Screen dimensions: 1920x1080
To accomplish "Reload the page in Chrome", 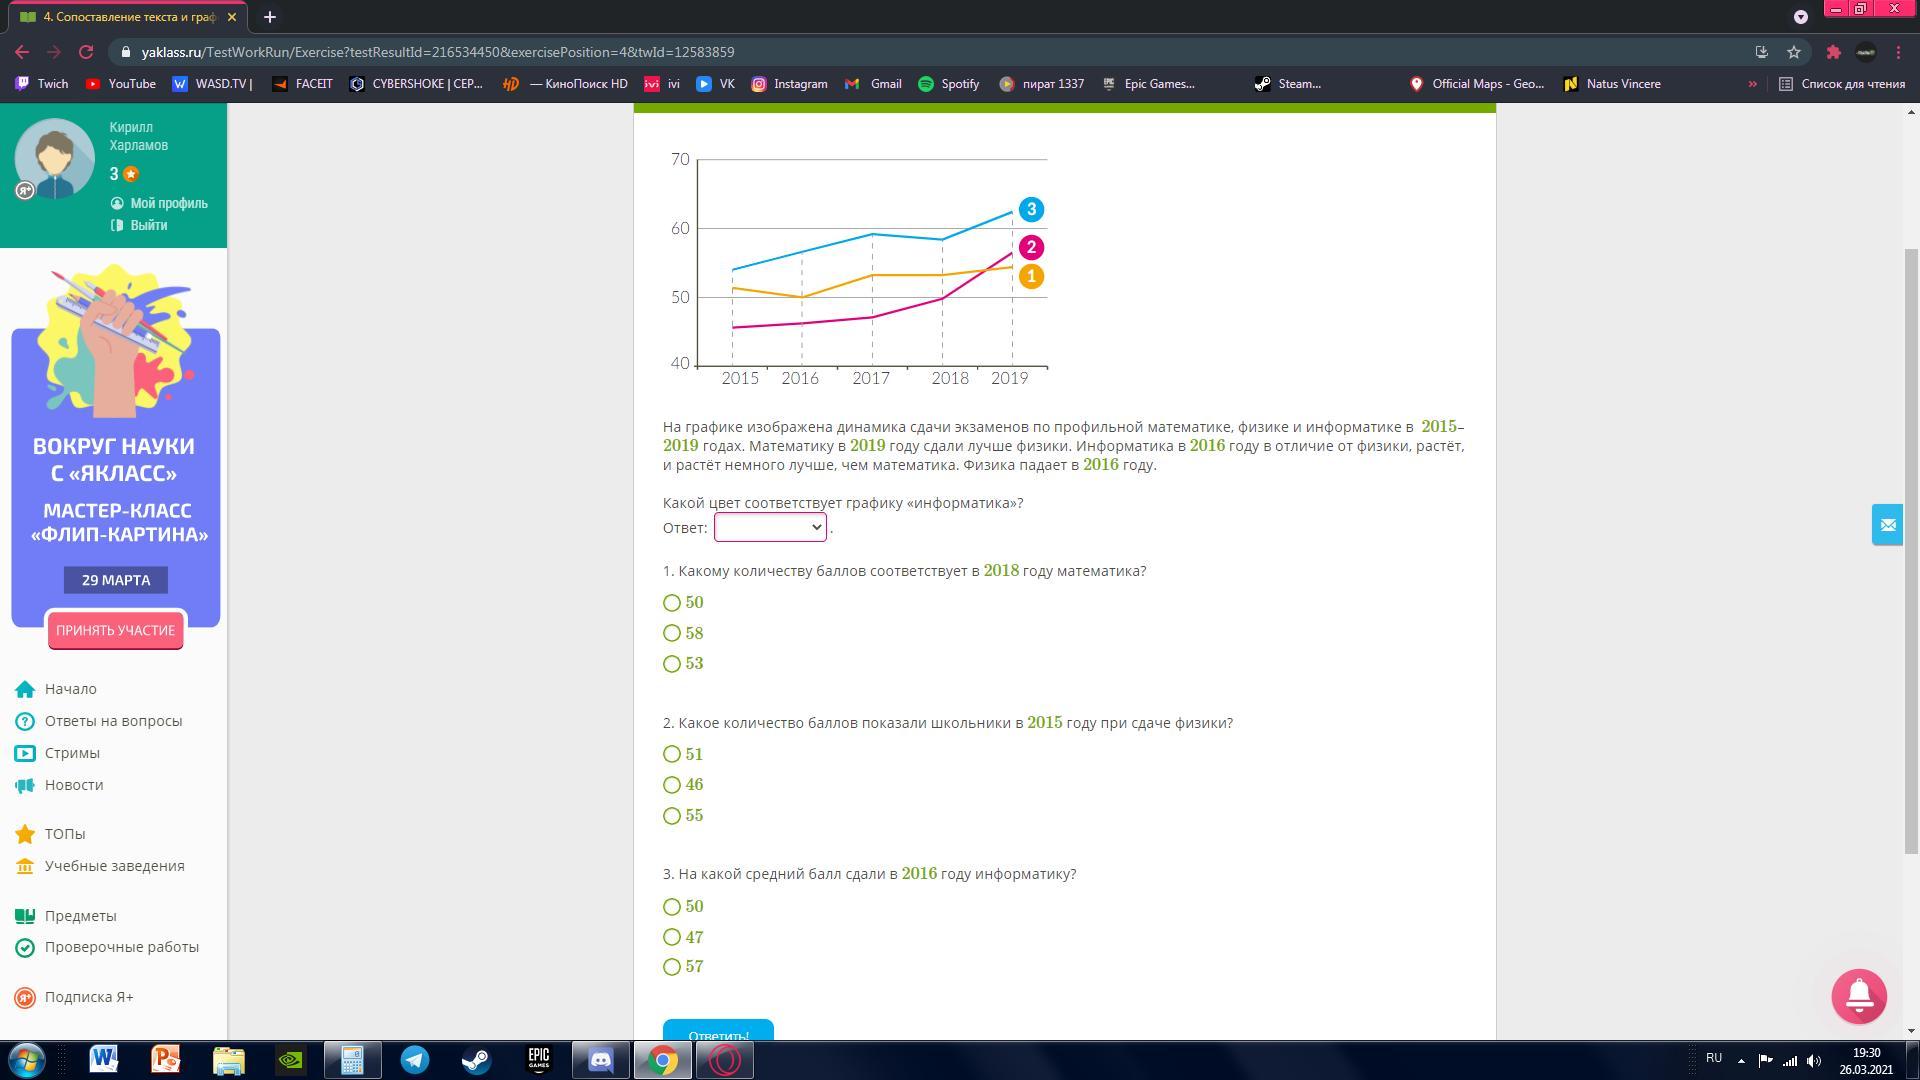I will click(x=86, y=52).
